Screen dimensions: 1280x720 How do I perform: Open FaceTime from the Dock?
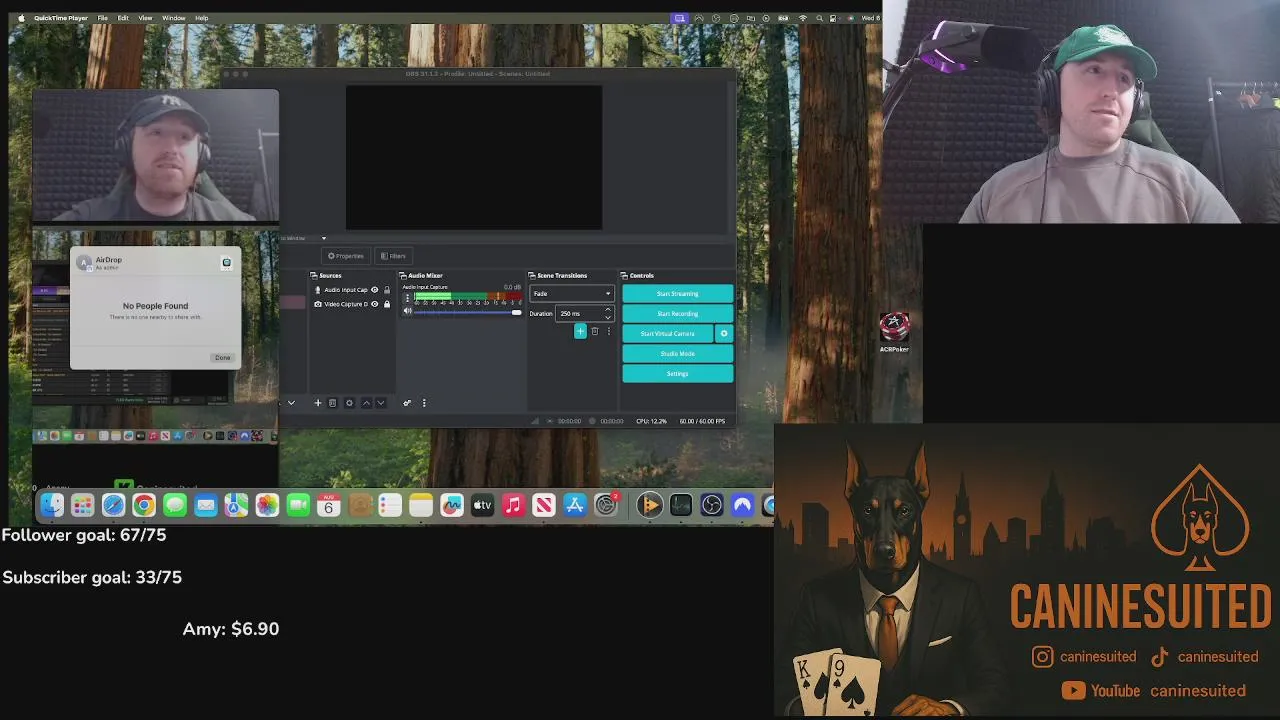coord(298,506)
